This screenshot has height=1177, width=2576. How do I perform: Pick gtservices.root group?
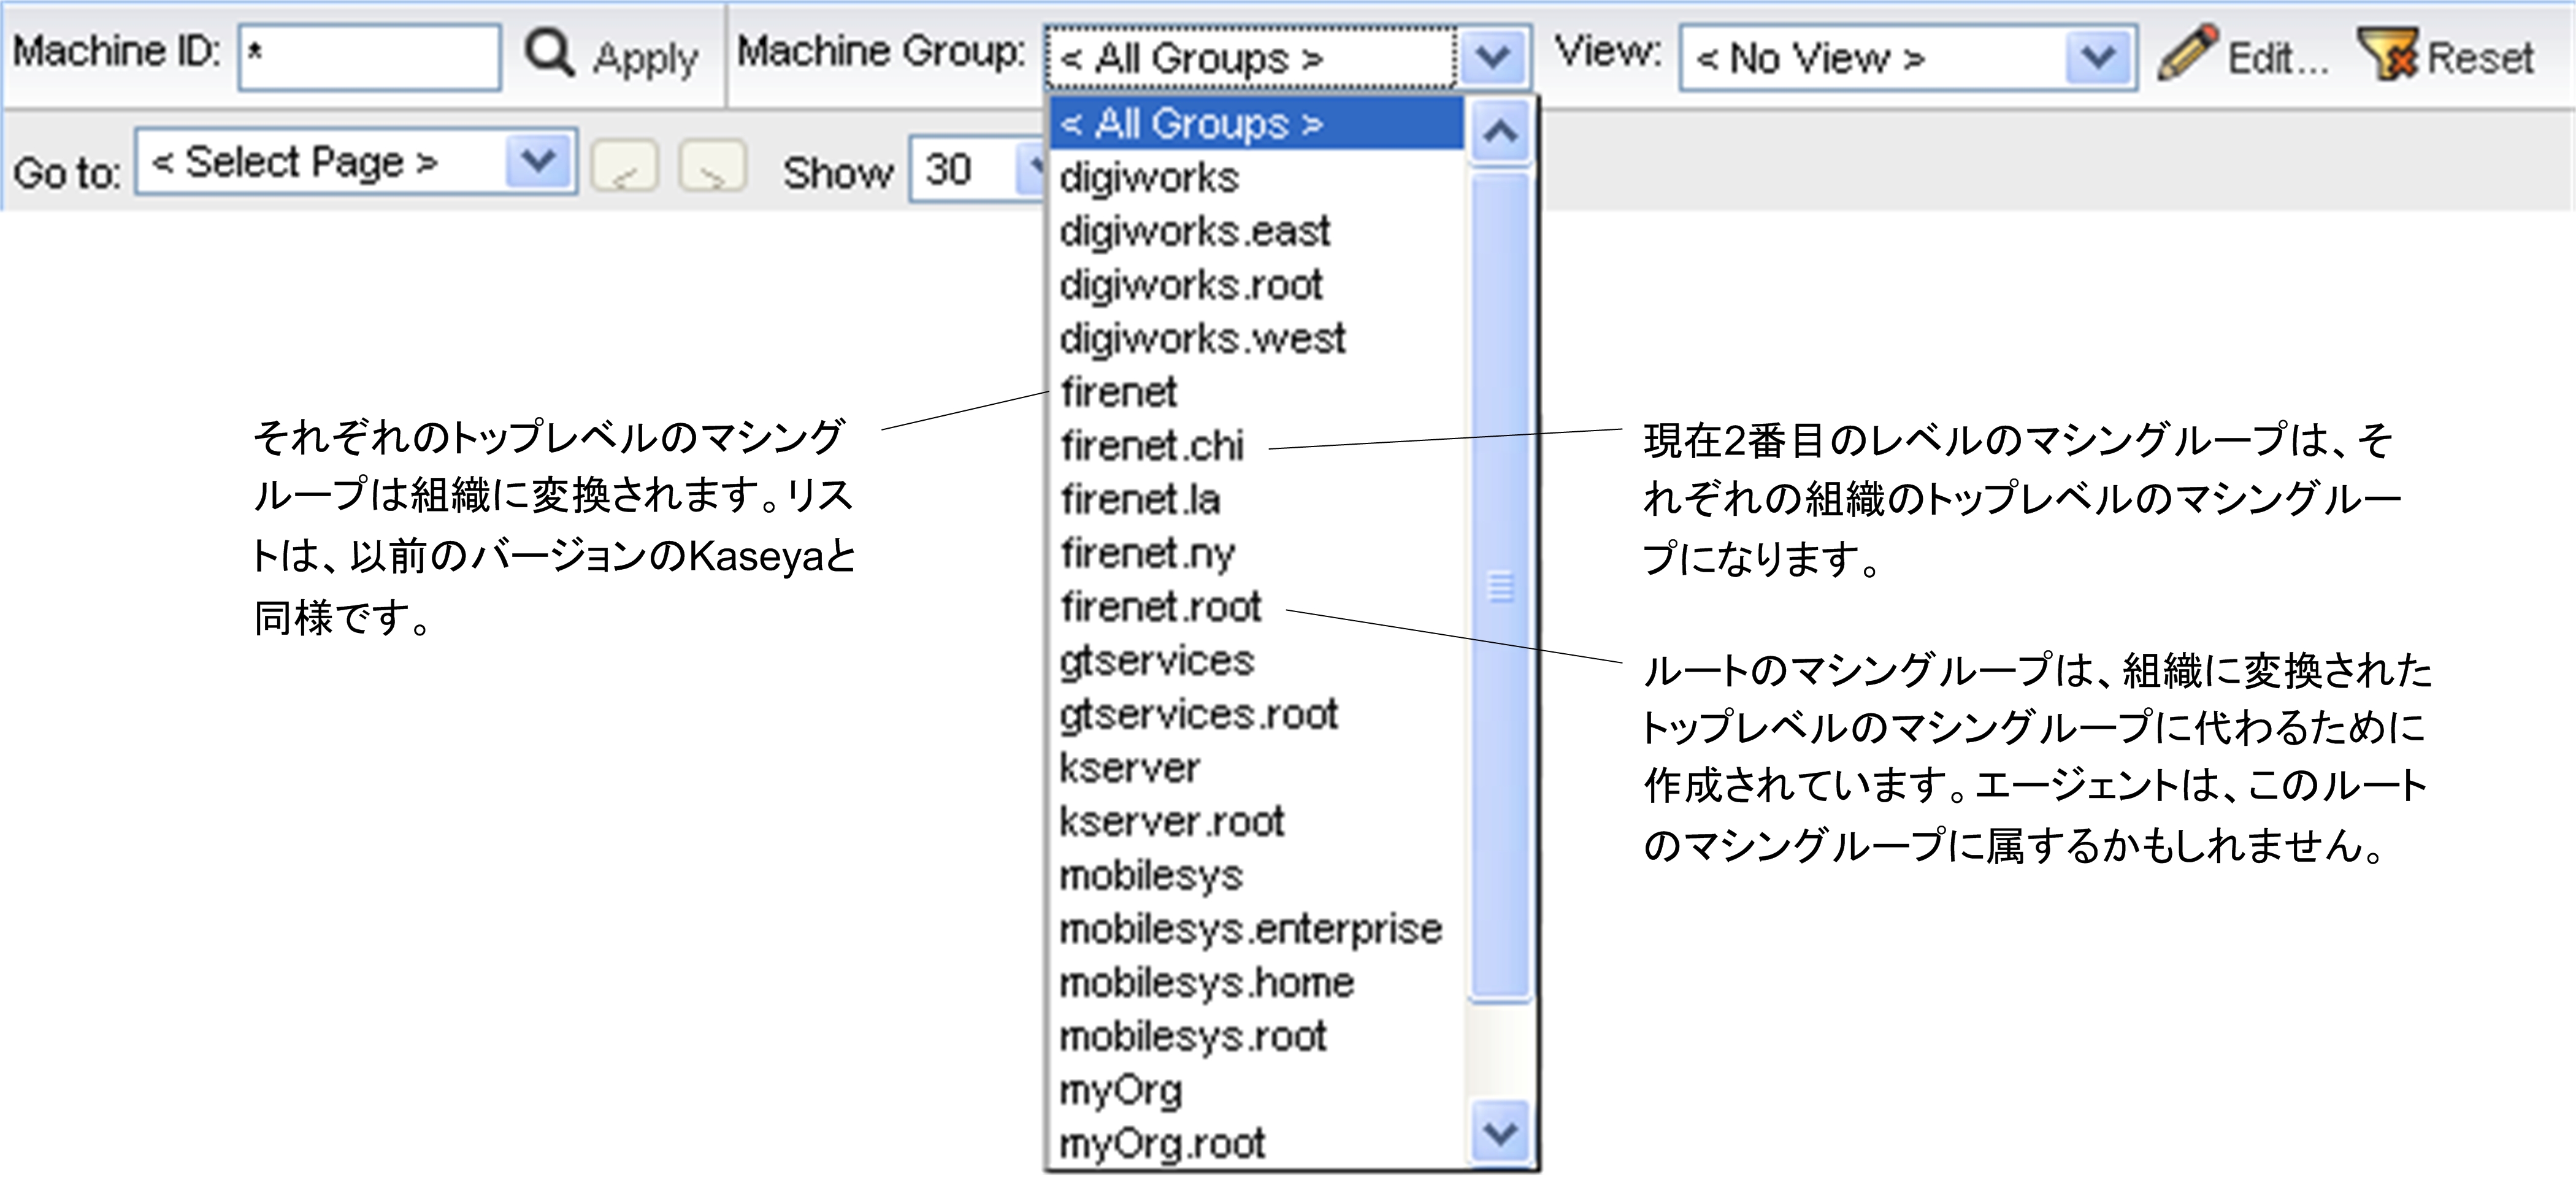pos(1257,714)
